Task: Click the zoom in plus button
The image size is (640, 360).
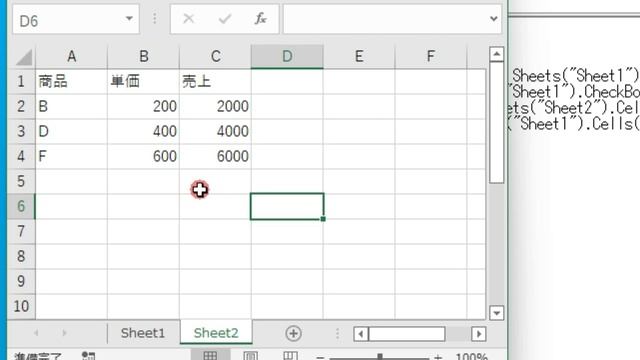Action: [438, 358]
